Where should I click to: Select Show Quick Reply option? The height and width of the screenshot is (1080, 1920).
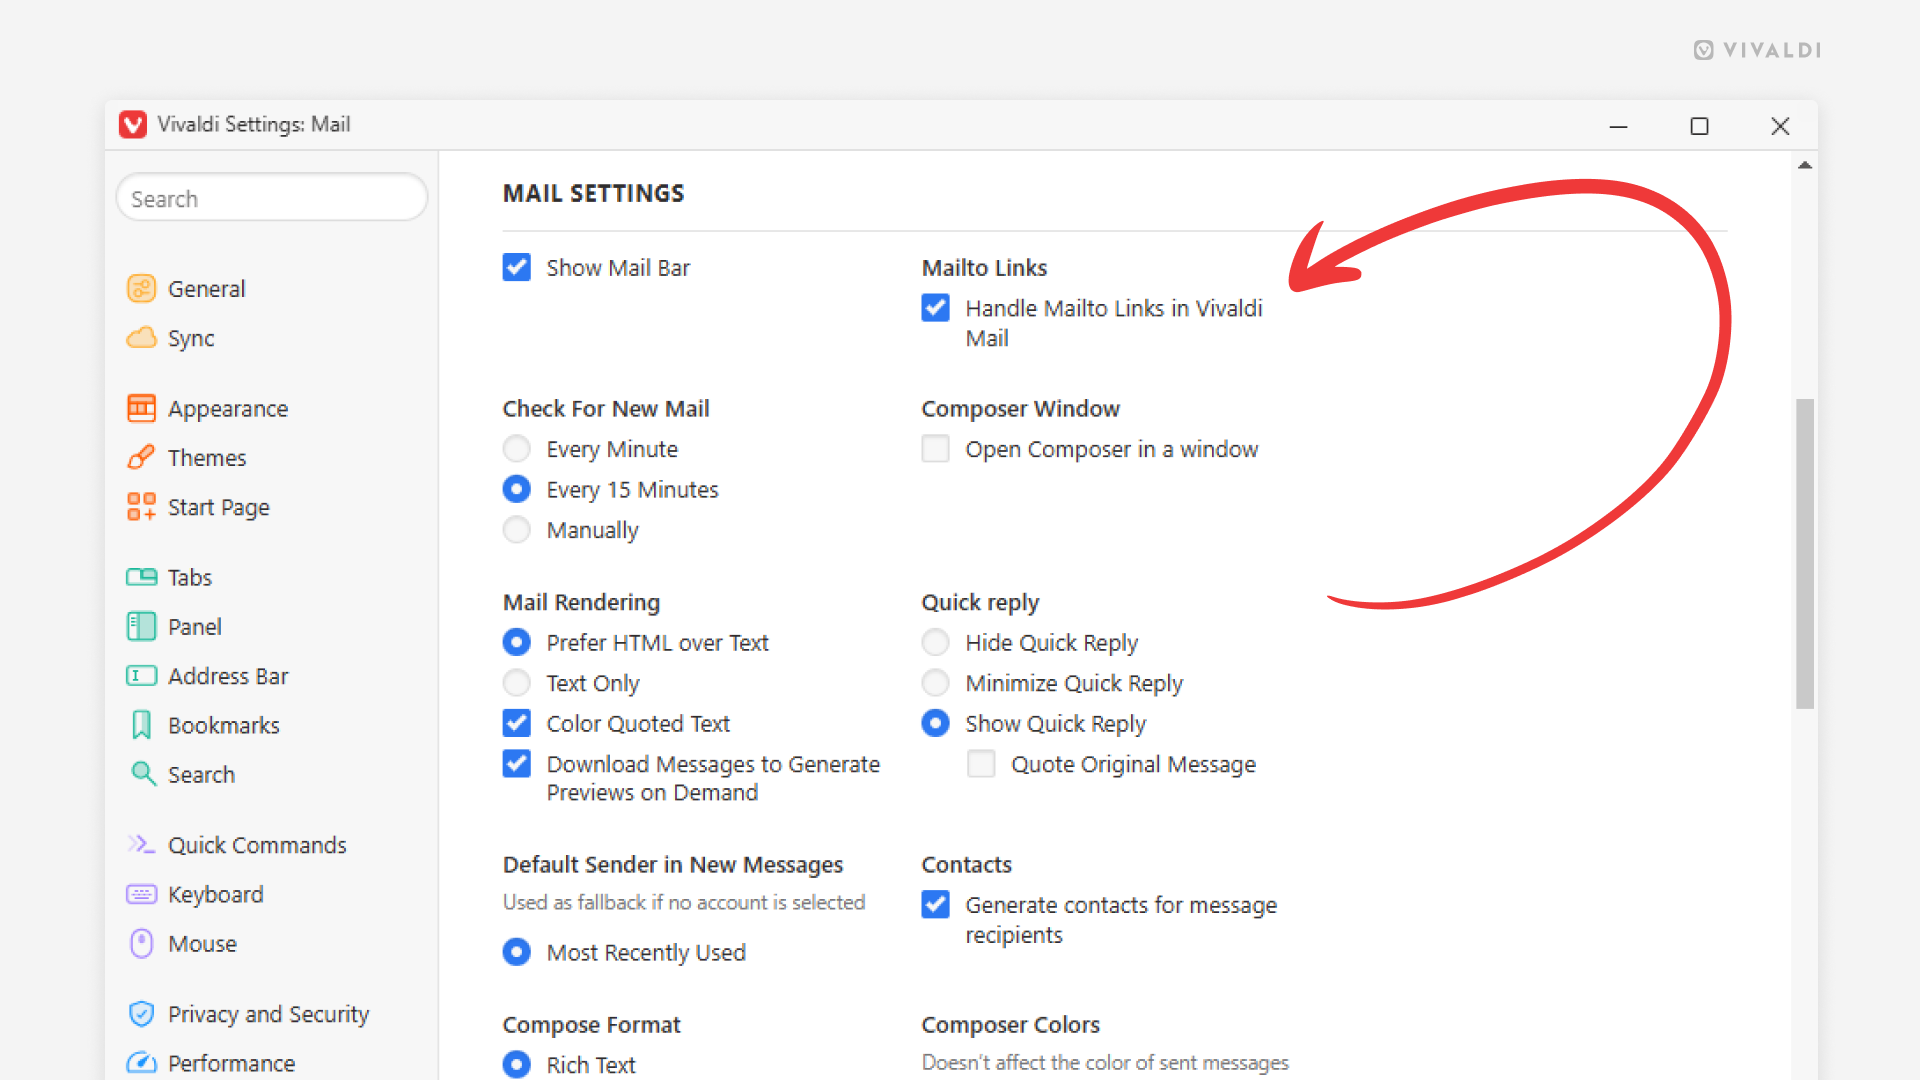[935, 722]
